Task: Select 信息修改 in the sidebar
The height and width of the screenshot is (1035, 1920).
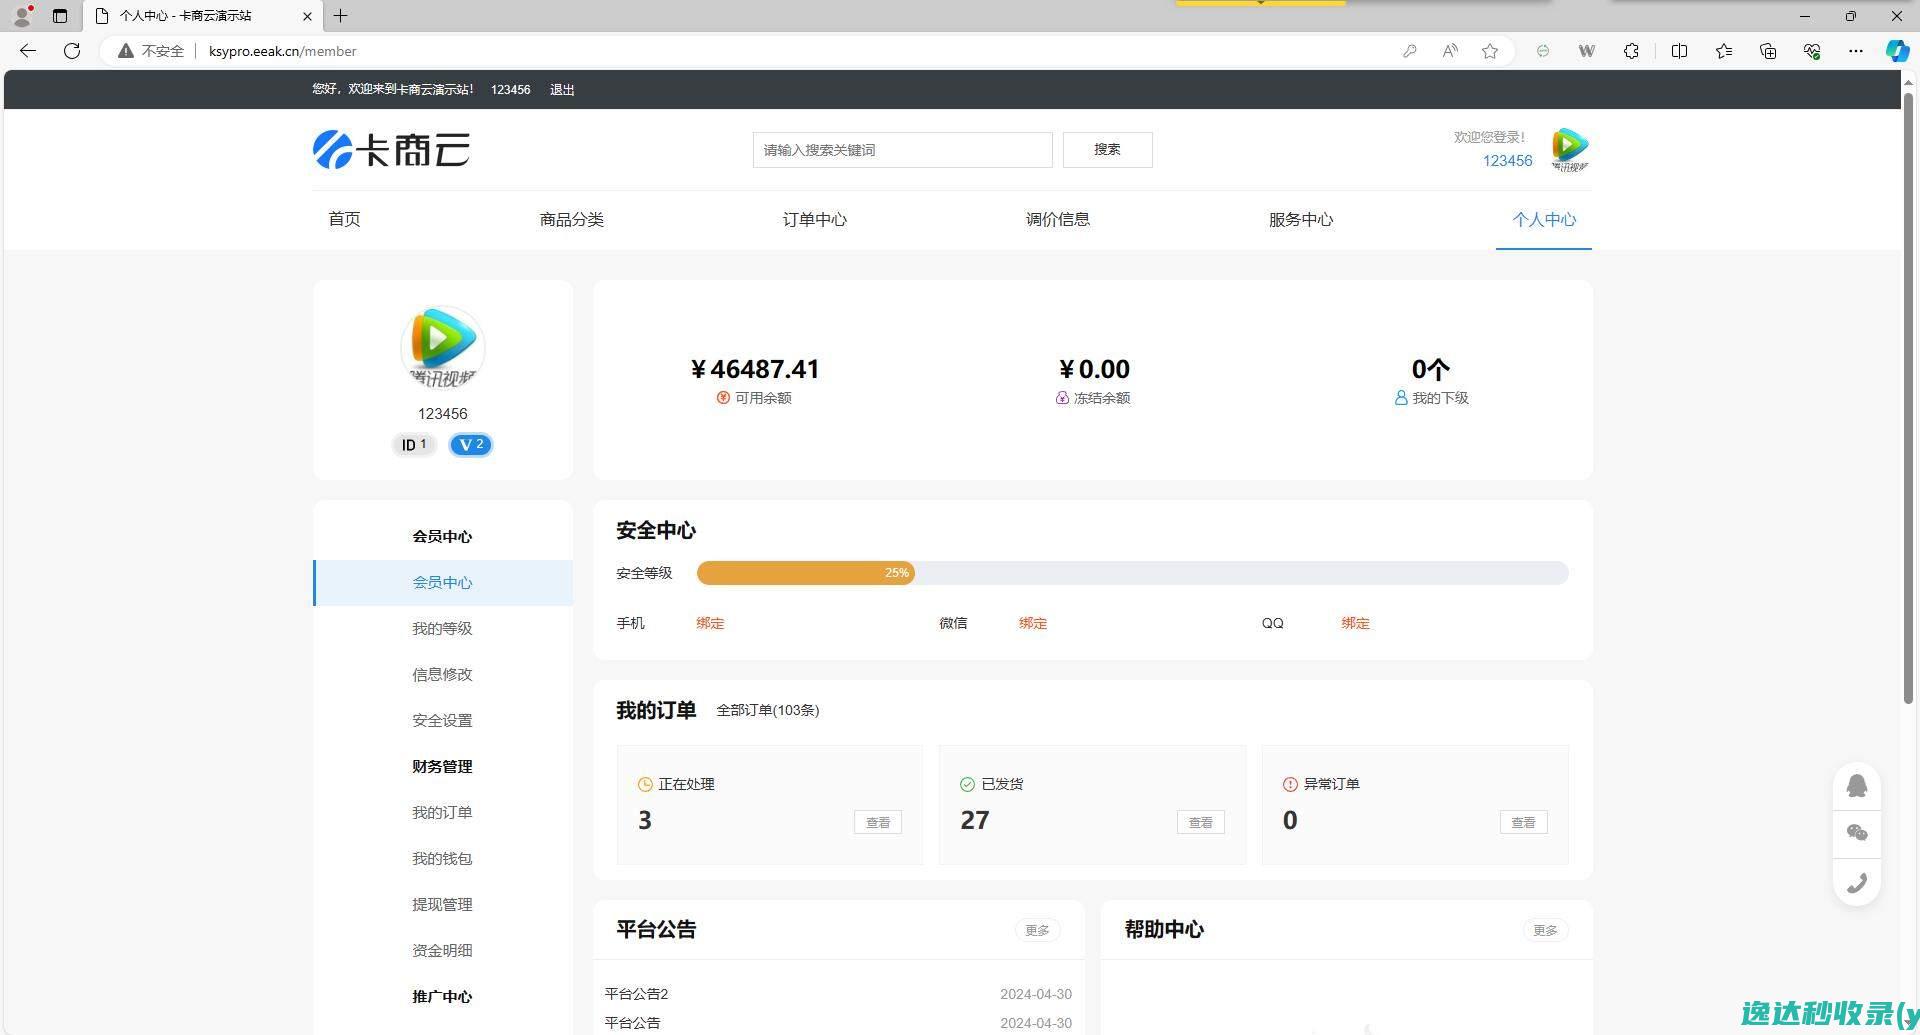Action: 442,675
